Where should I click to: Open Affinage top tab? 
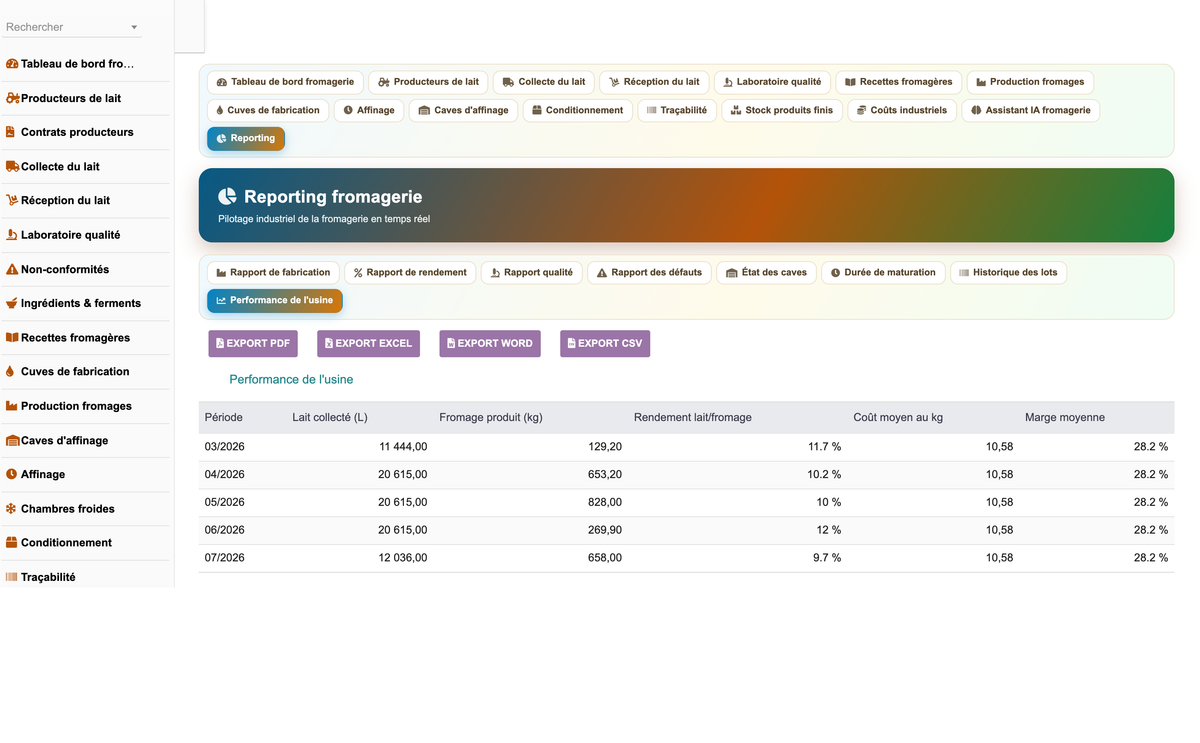coord(369,110)
